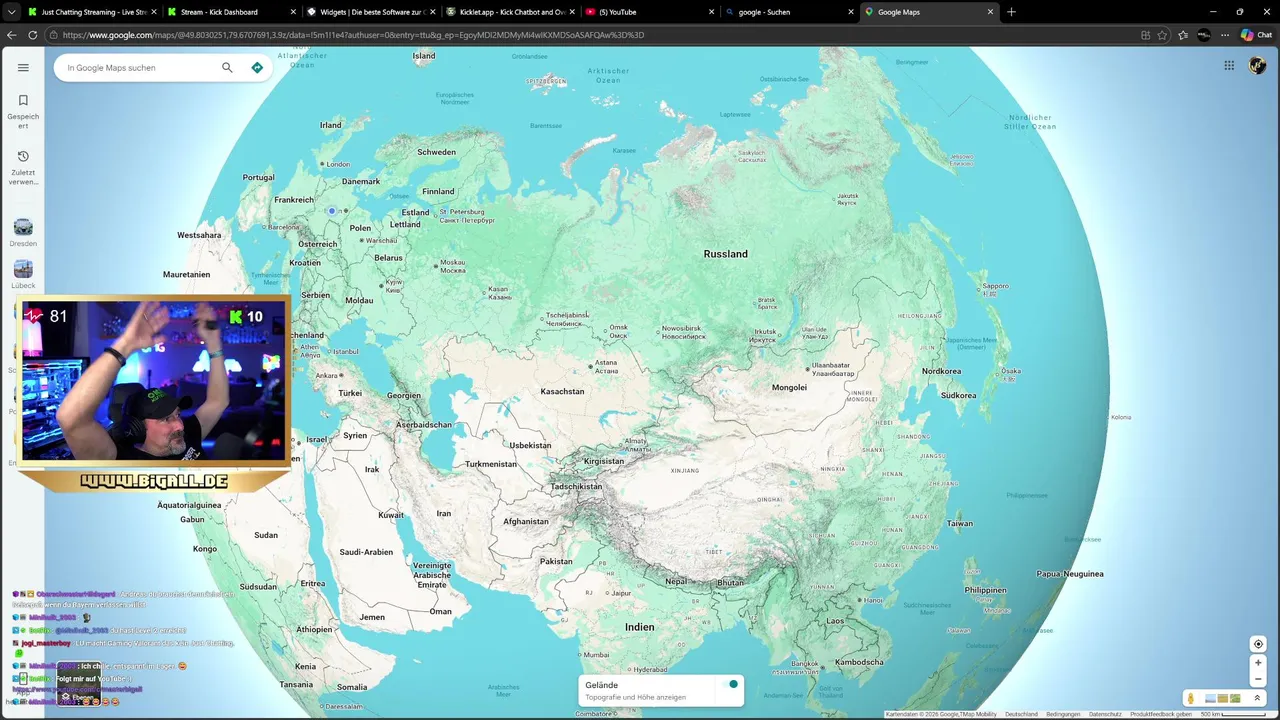Screen dimensions: 1280x720
Task: Click the Türkei country label
Action: (x=350, y=393)
